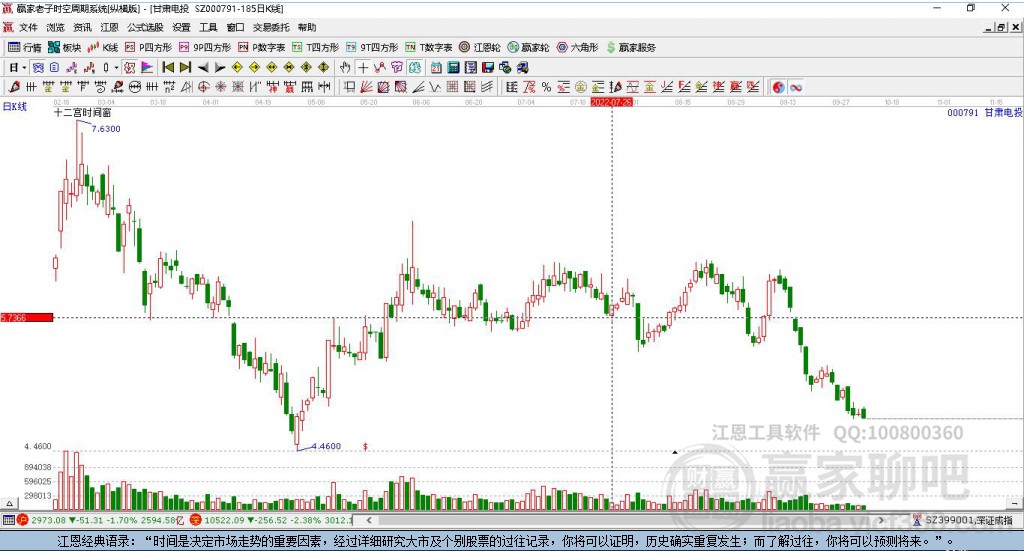
Task: Open the 江恩 menu
Action: click(110, 27)
